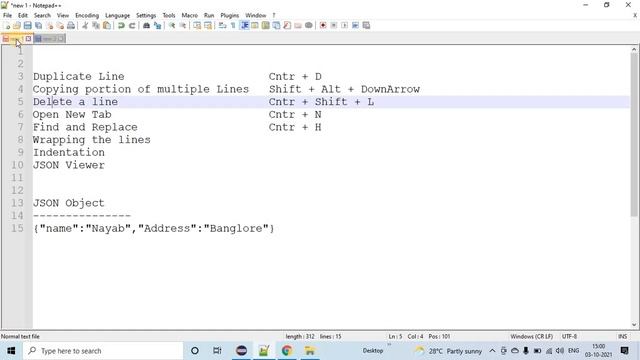The height and width of the screenshot is (360, 640).
Task: Click the volume speaker tray icon
Action: pyautogui.click(x=560, y=351)
